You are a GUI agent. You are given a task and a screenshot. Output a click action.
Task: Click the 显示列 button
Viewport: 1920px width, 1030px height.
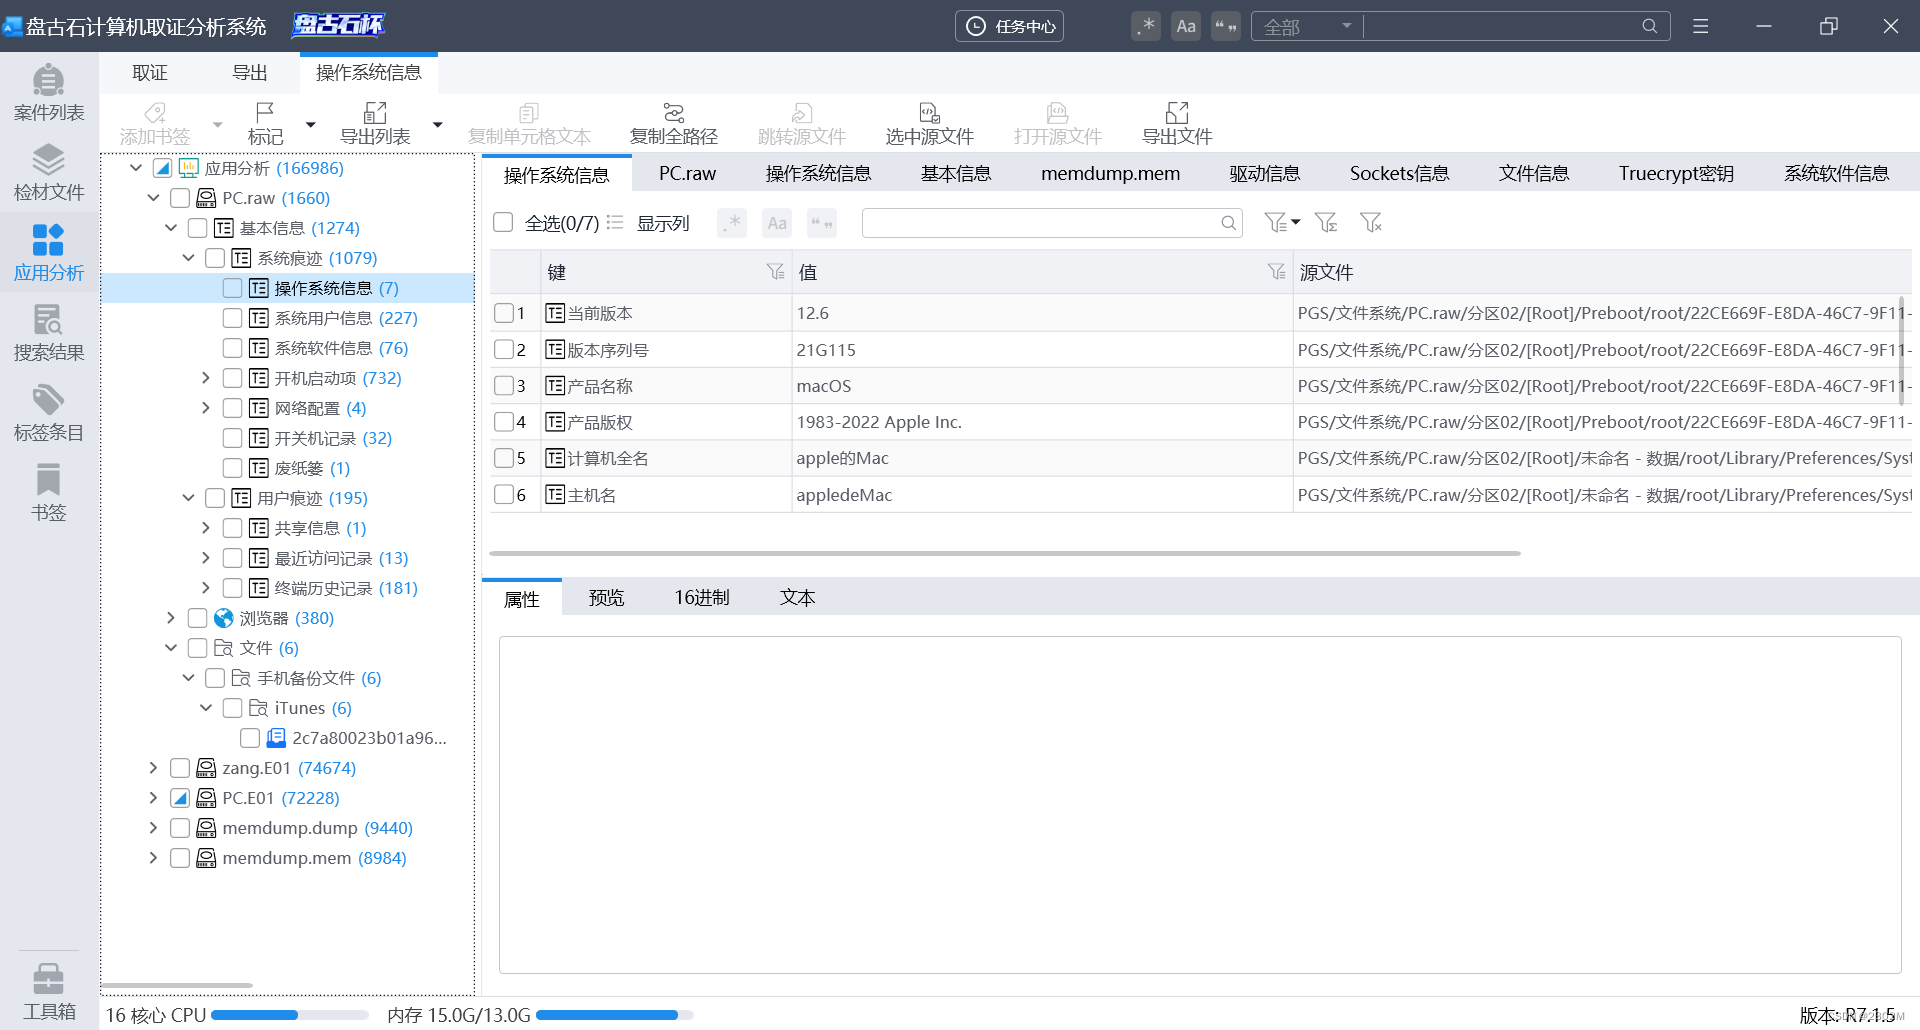point(663,222)
